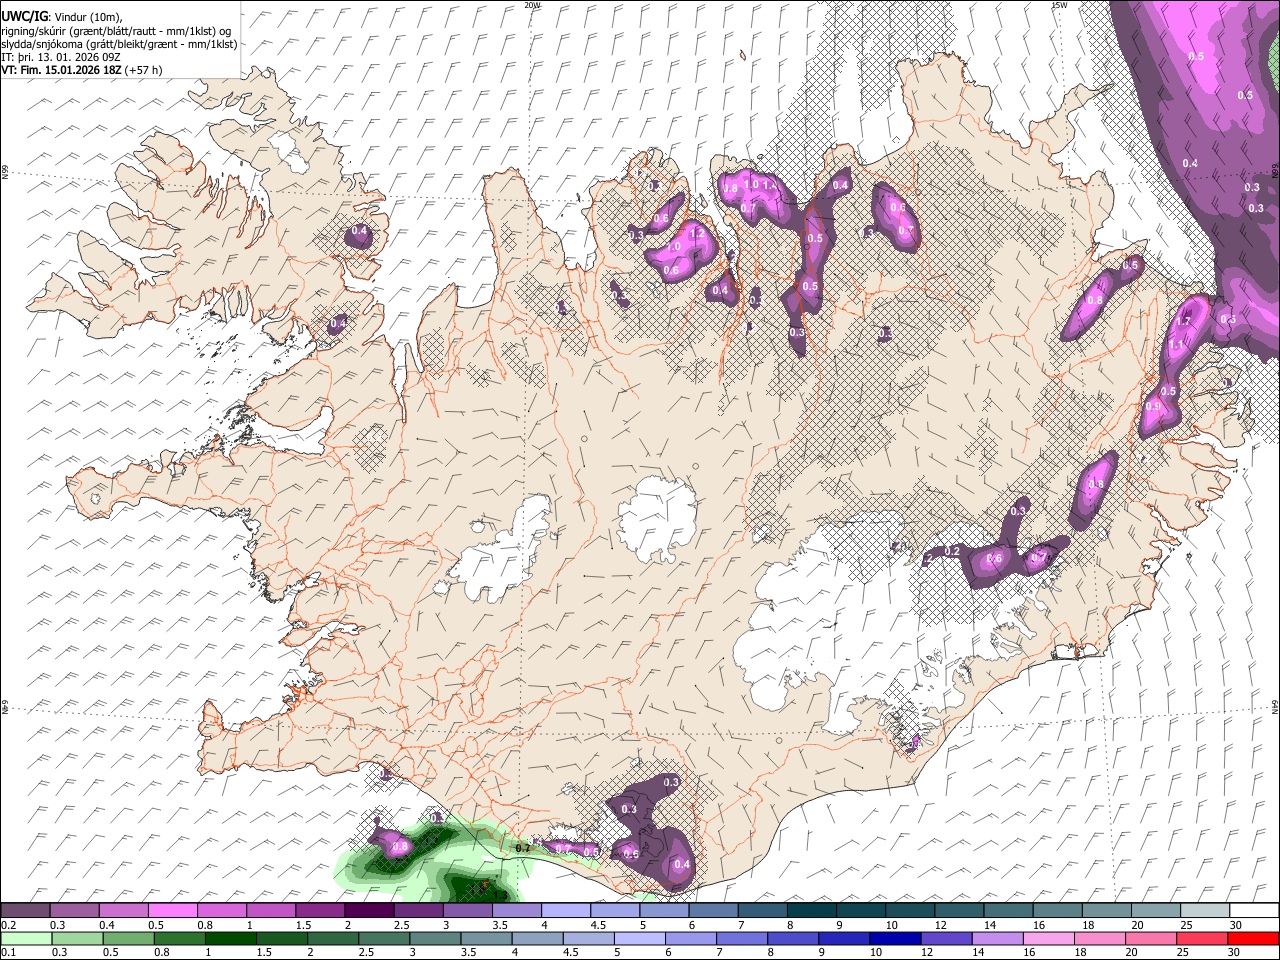Select the dark mauve 0.2 snow-scale swatch
Image resolution: width=1280 pixels, height=960 pixels.
pos(24,910)
